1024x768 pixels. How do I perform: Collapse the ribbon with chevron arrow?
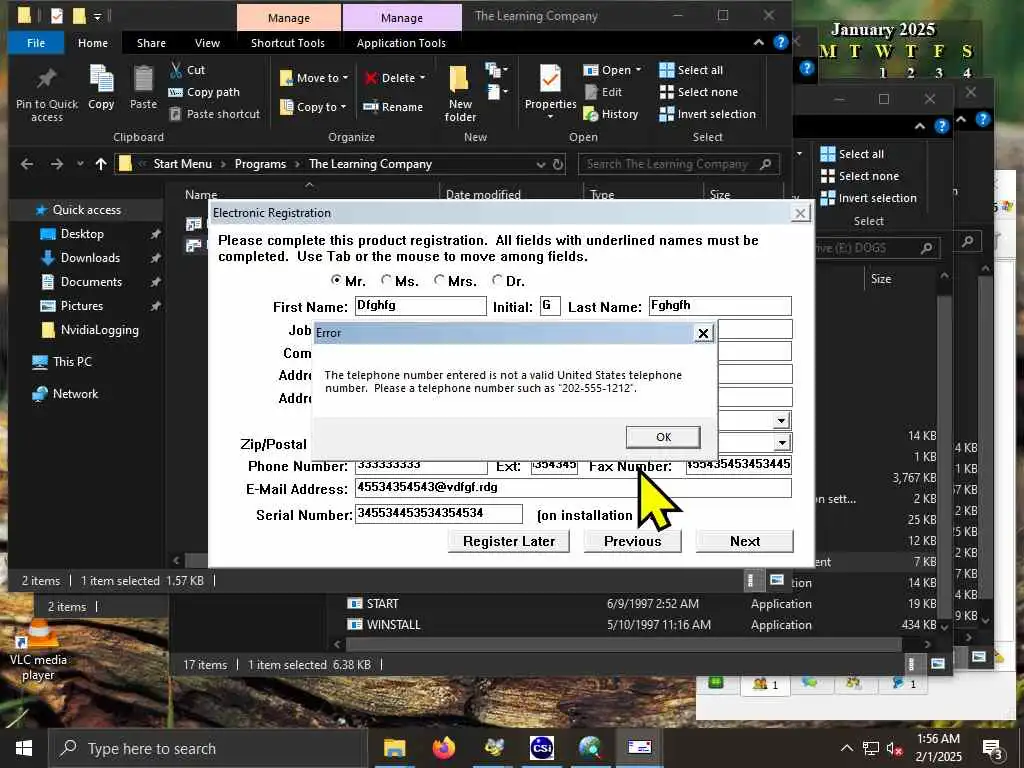[758, 42]
